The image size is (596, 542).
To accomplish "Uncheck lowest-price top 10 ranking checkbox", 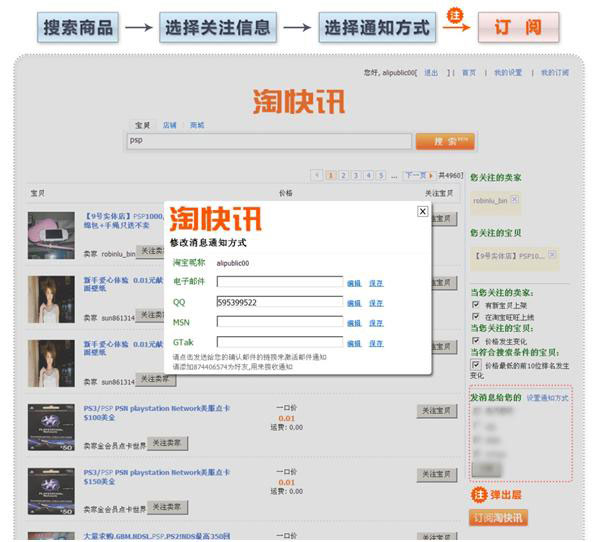I will pyautogui.click(x=476, y=365).
